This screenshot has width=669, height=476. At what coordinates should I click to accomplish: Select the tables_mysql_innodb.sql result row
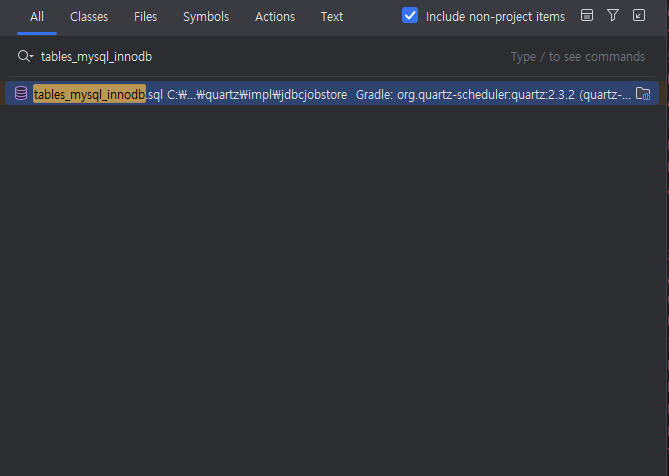332,93
